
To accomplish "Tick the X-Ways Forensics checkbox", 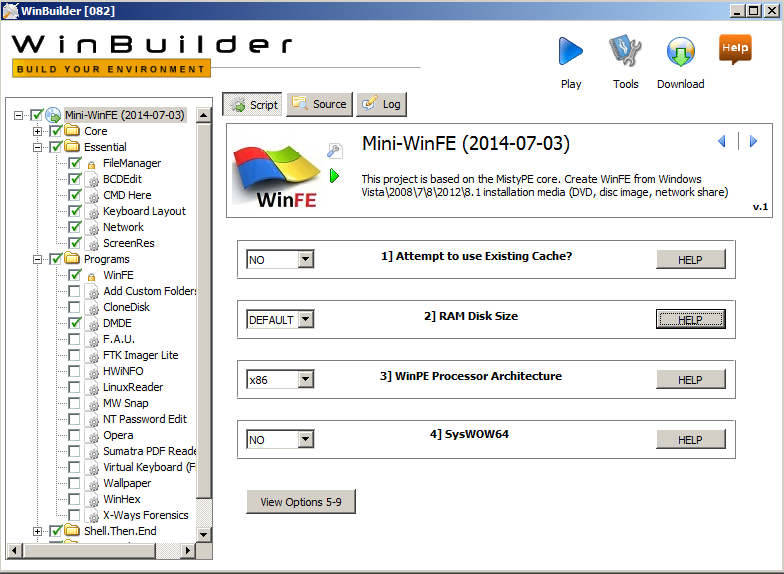I will pos(74,515).
